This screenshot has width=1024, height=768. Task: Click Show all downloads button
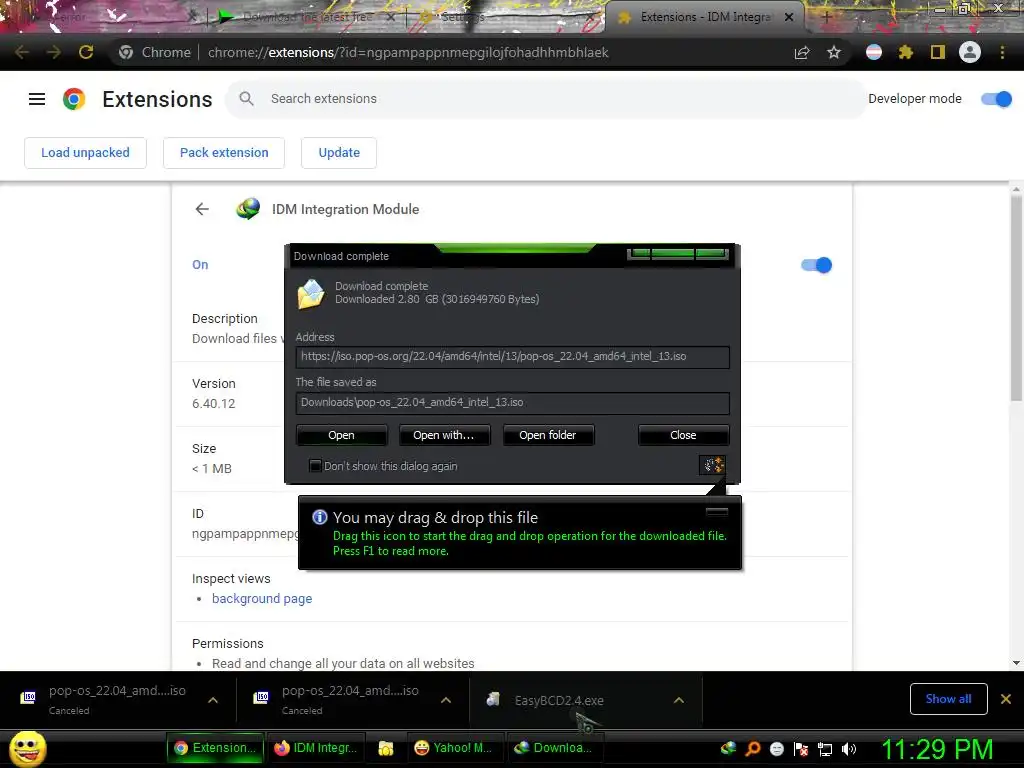pos(948,699)
